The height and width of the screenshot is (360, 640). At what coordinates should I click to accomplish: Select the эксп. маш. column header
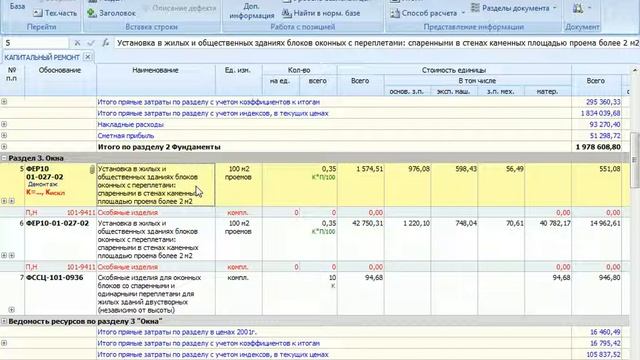(454, 91)
